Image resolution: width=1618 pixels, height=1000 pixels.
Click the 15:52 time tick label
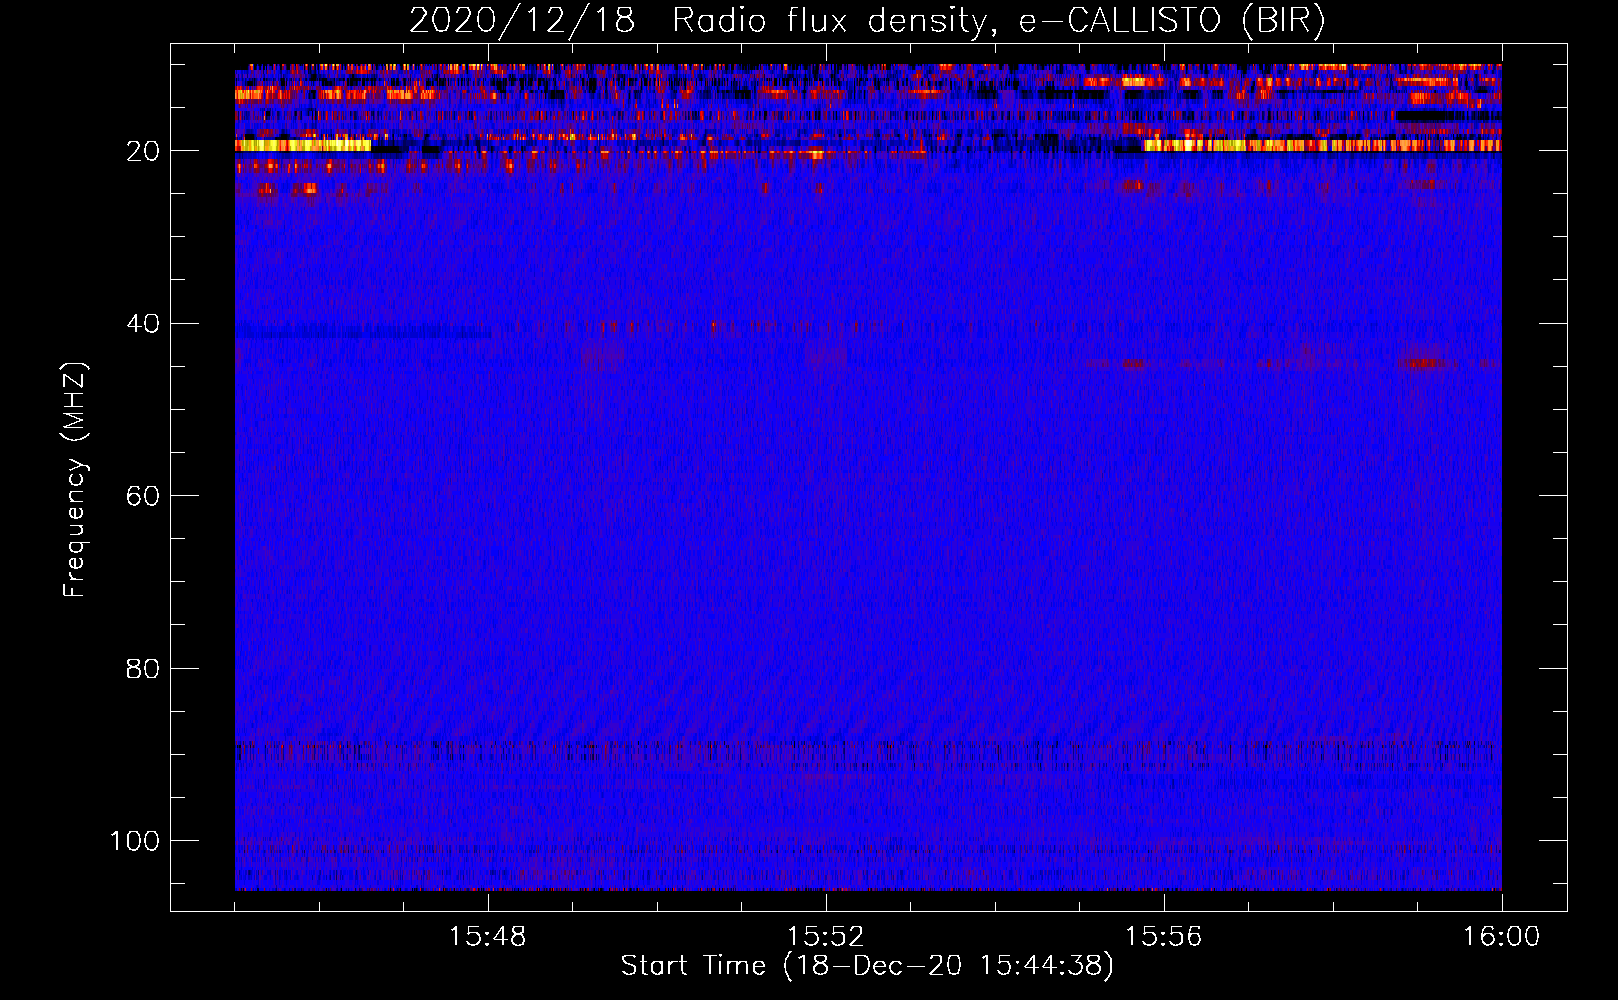click(825, 937)
